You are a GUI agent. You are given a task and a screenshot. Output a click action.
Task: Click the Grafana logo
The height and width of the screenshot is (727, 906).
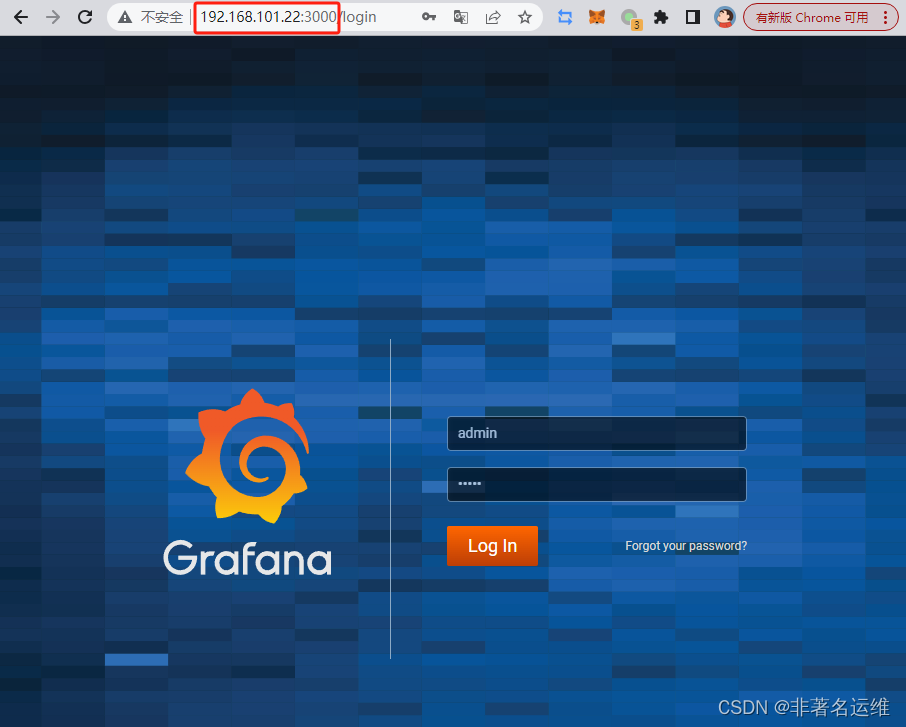tap(247, 457)
